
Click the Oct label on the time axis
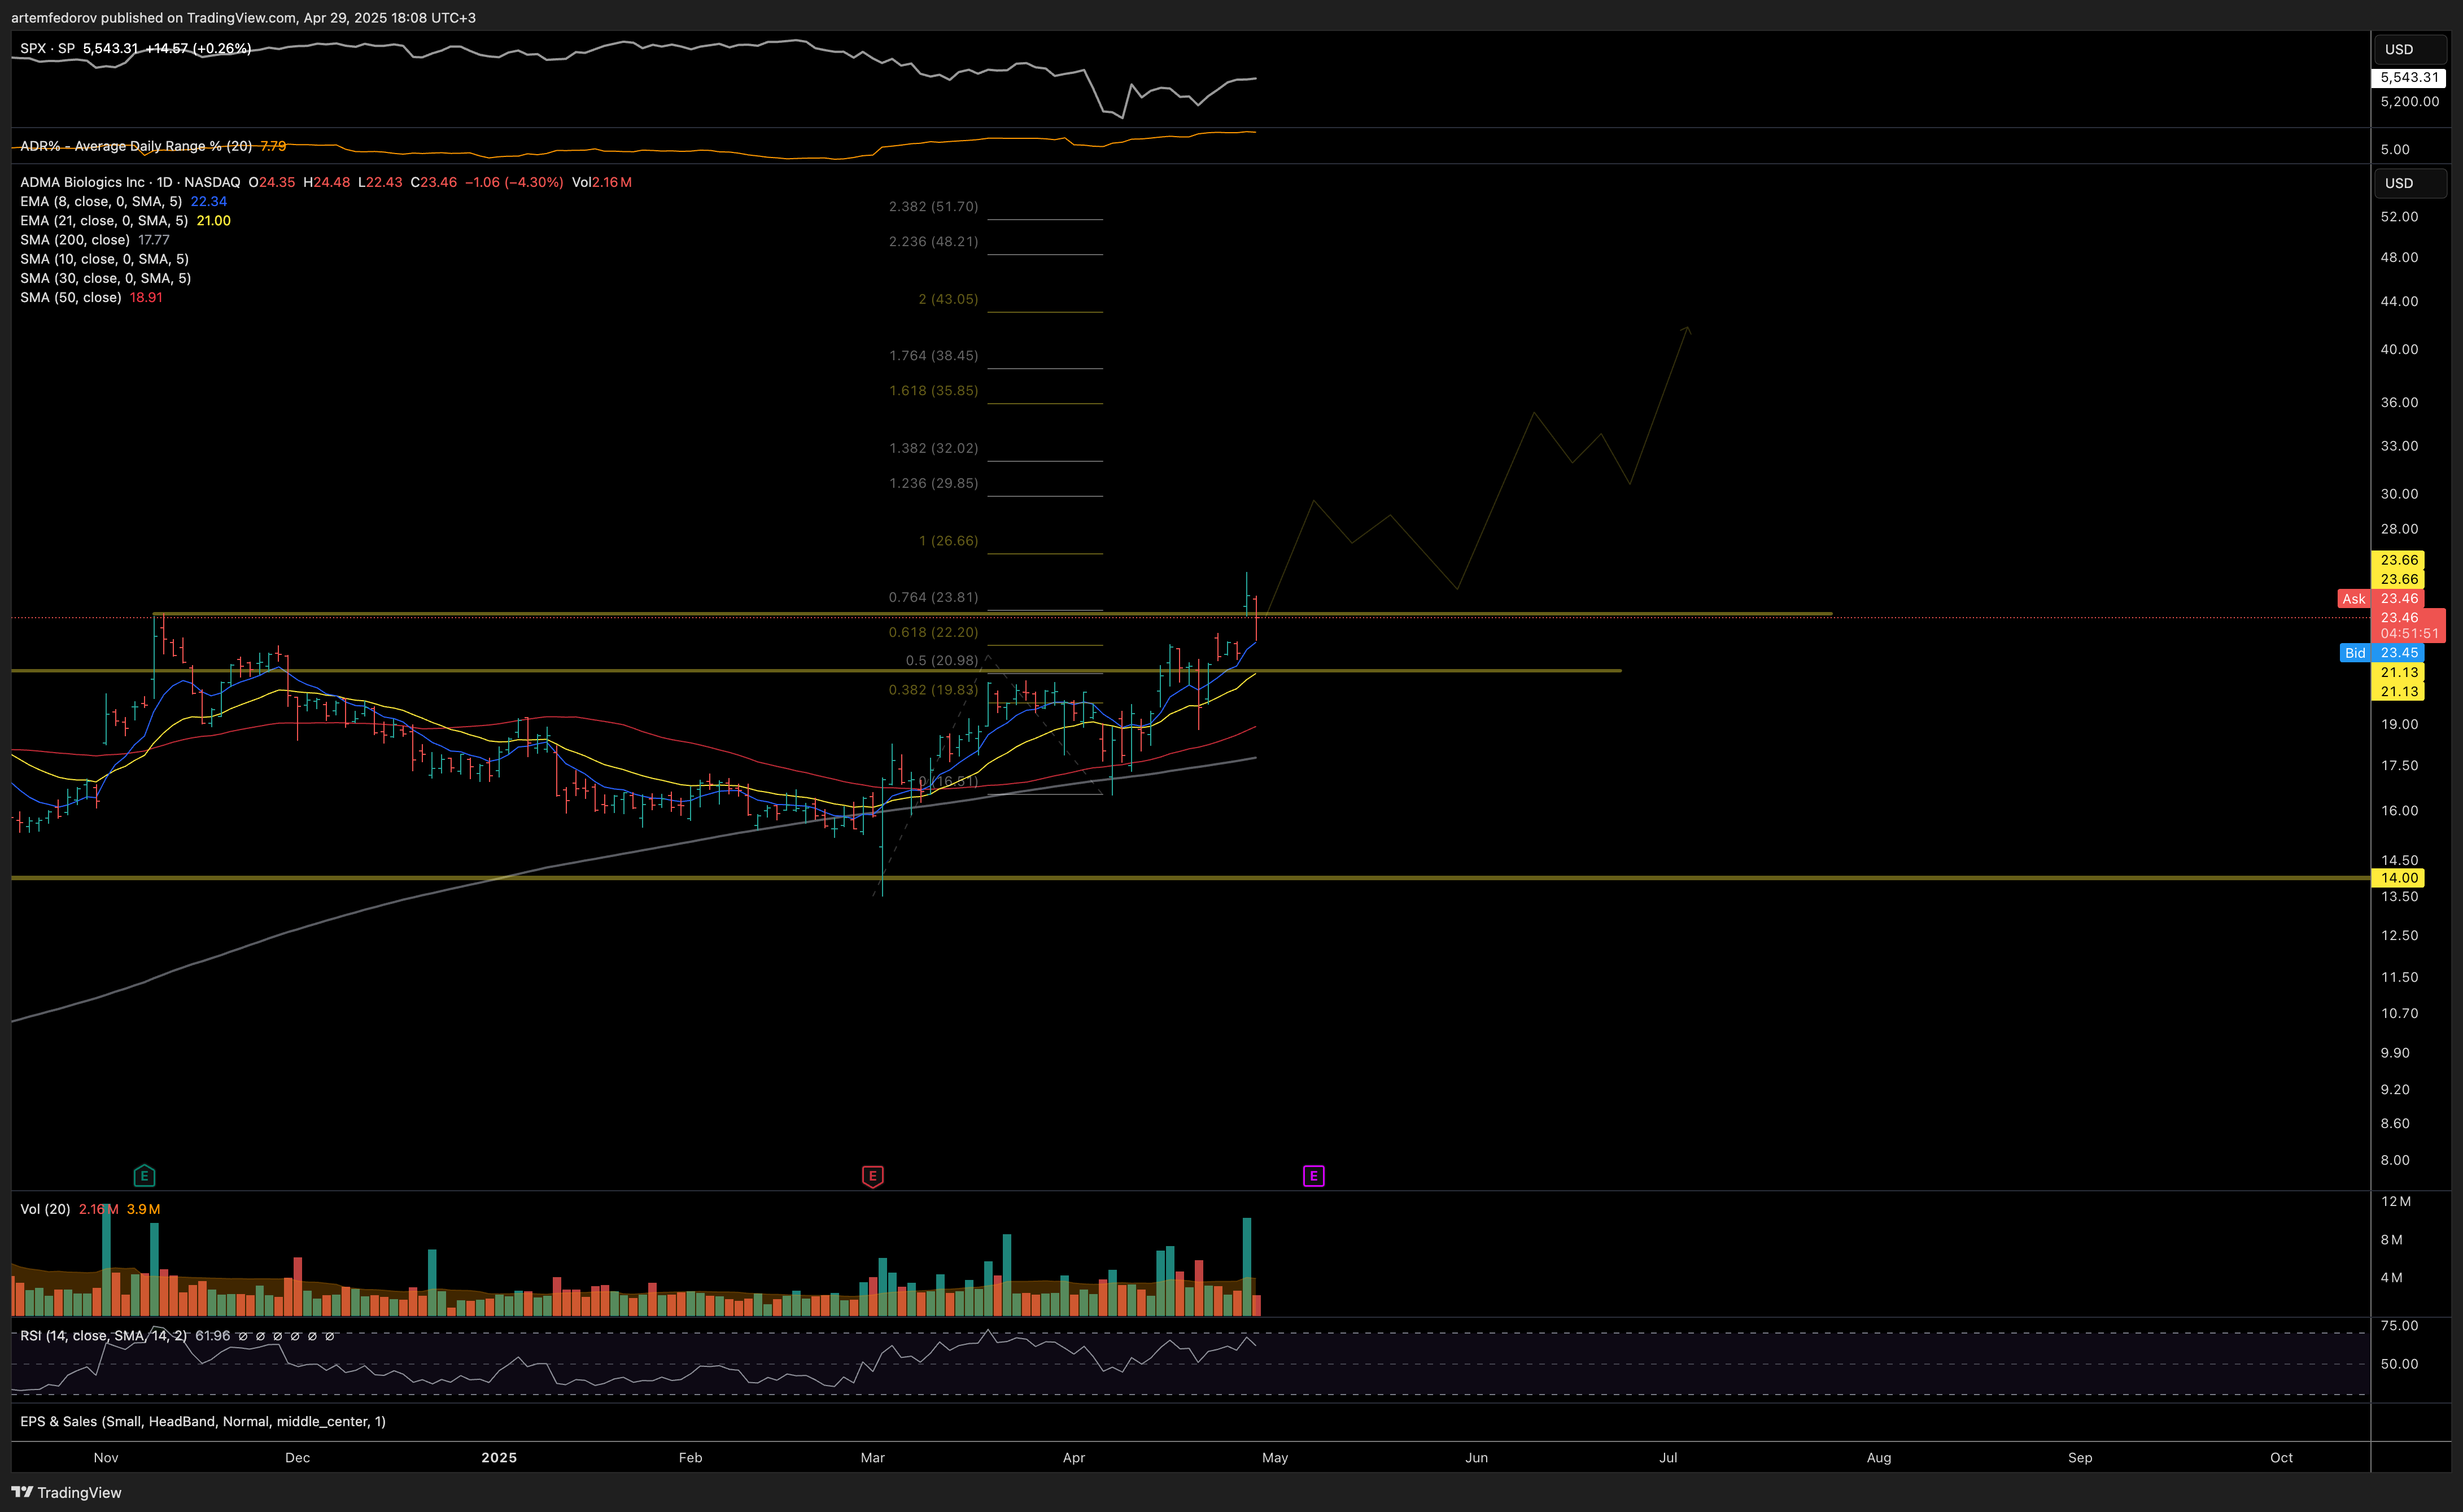click(2281, 1457)
